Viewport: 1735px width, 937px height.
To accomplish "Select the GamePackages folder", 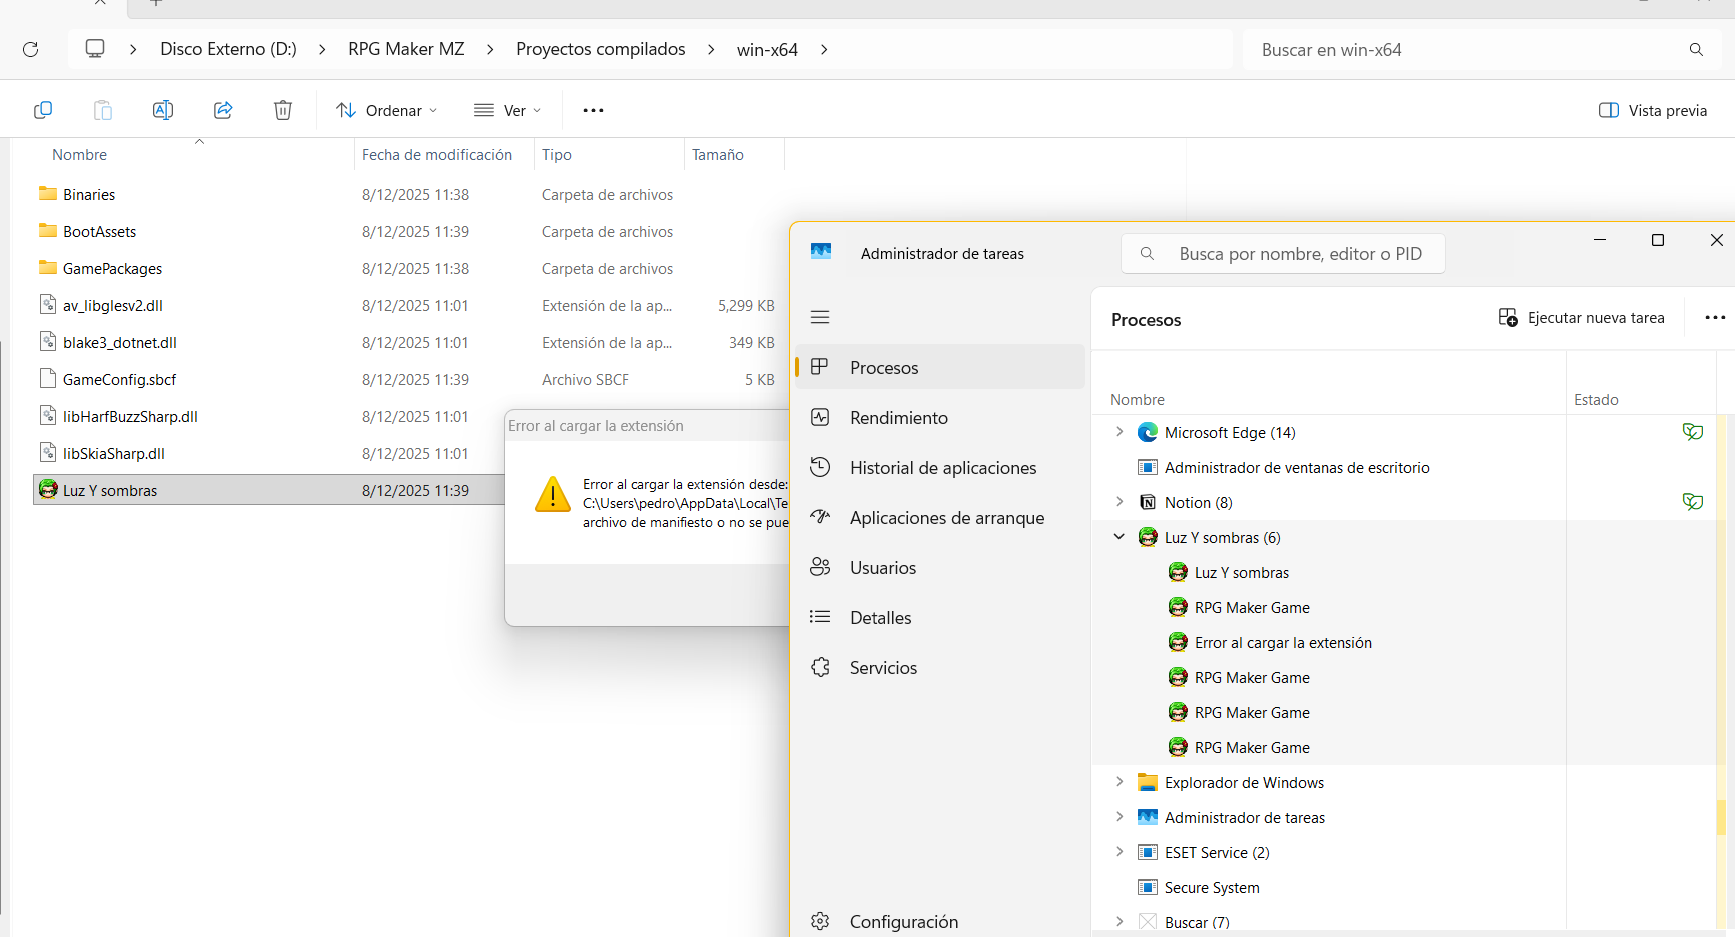I will click(112, 268).
